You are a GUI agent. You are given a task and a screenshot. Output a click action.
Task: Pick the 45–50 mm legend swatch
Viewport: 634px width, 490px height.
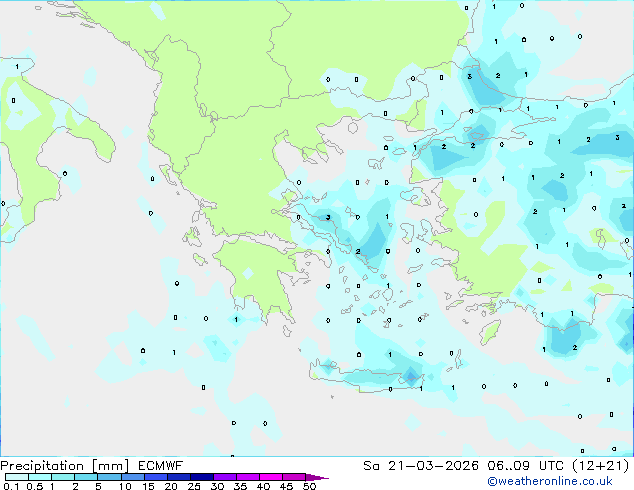click(x=294, y=477)
